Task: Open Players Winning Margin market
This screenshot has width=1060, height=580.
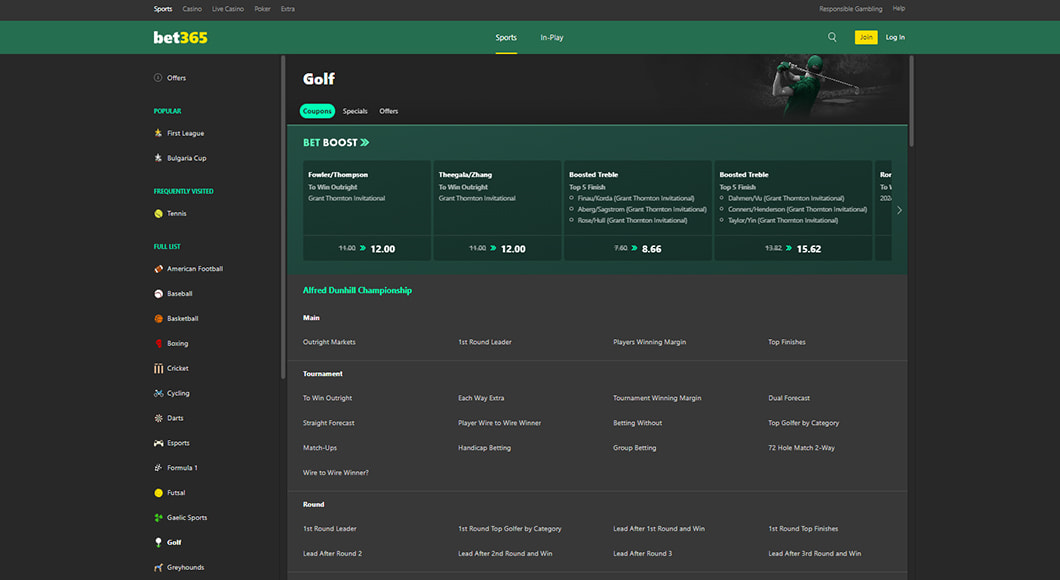Action: [x=650, y=342]
